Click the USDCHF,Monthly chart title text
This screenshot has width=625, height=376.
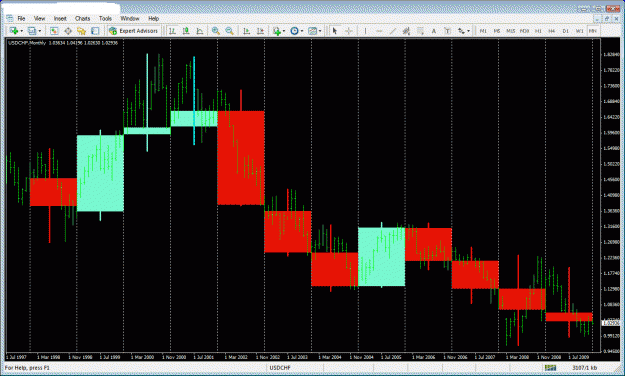point(27,43)
